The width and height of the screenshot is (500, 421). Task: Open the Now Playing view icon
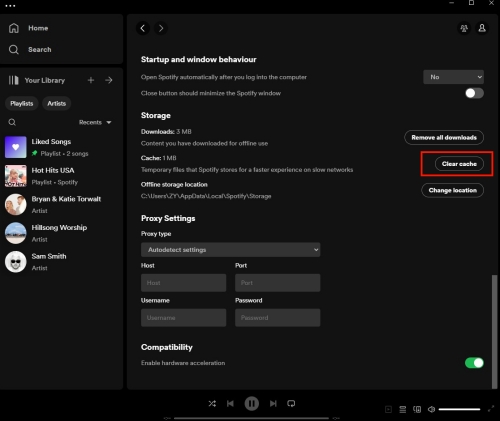[388, 409]
